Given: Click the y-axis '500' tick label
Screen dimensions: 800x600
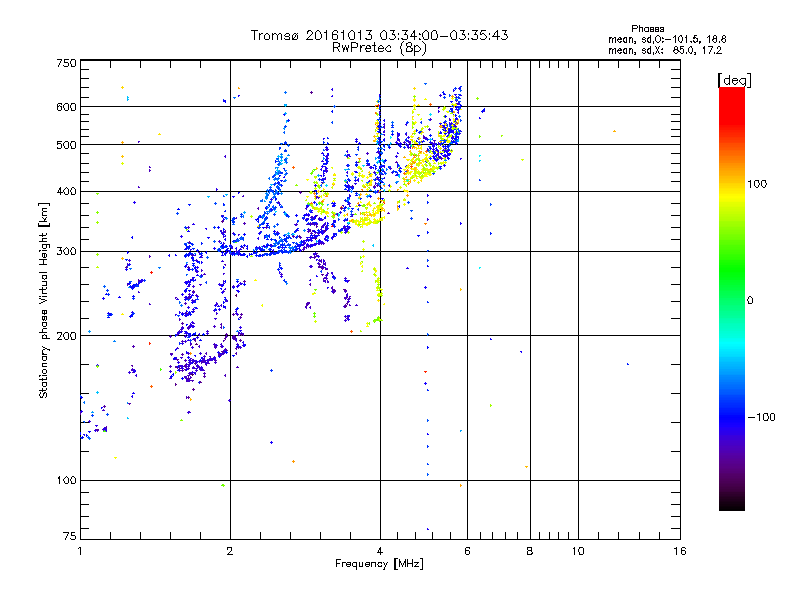Looking at the screenshot, I should [x=67, y=145].
